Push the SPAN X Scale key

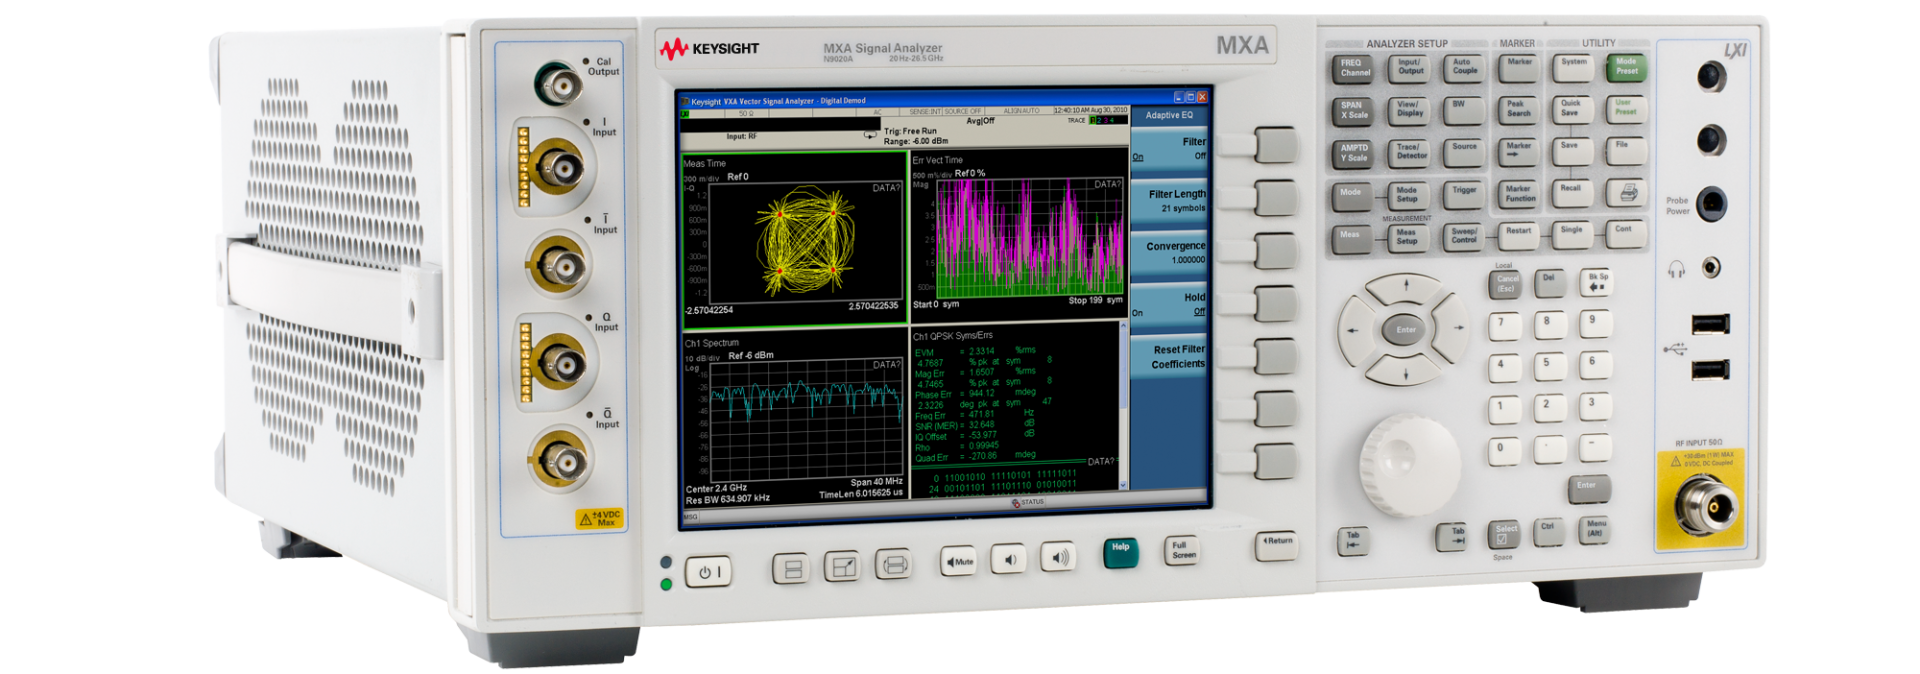(1352, 110)
